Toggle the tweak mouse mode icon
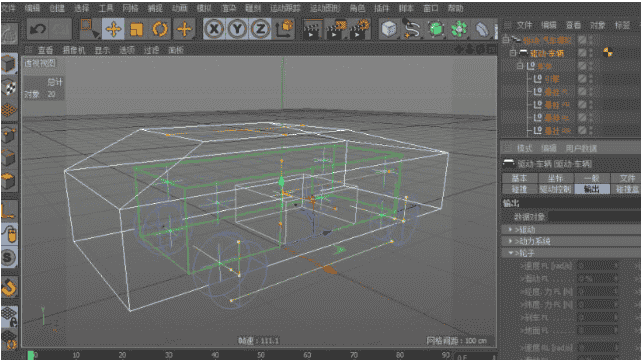Viewport: 642px width, 360px height. pos(9,234)
